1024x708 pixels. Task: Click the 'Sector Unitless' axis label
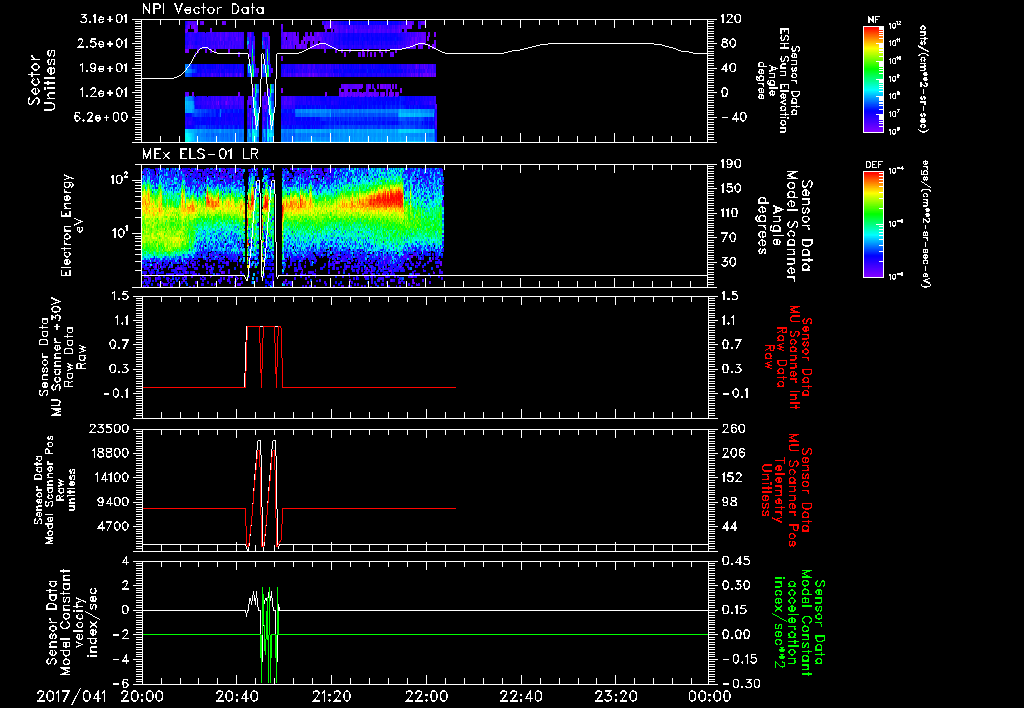(x=41, y=80)
